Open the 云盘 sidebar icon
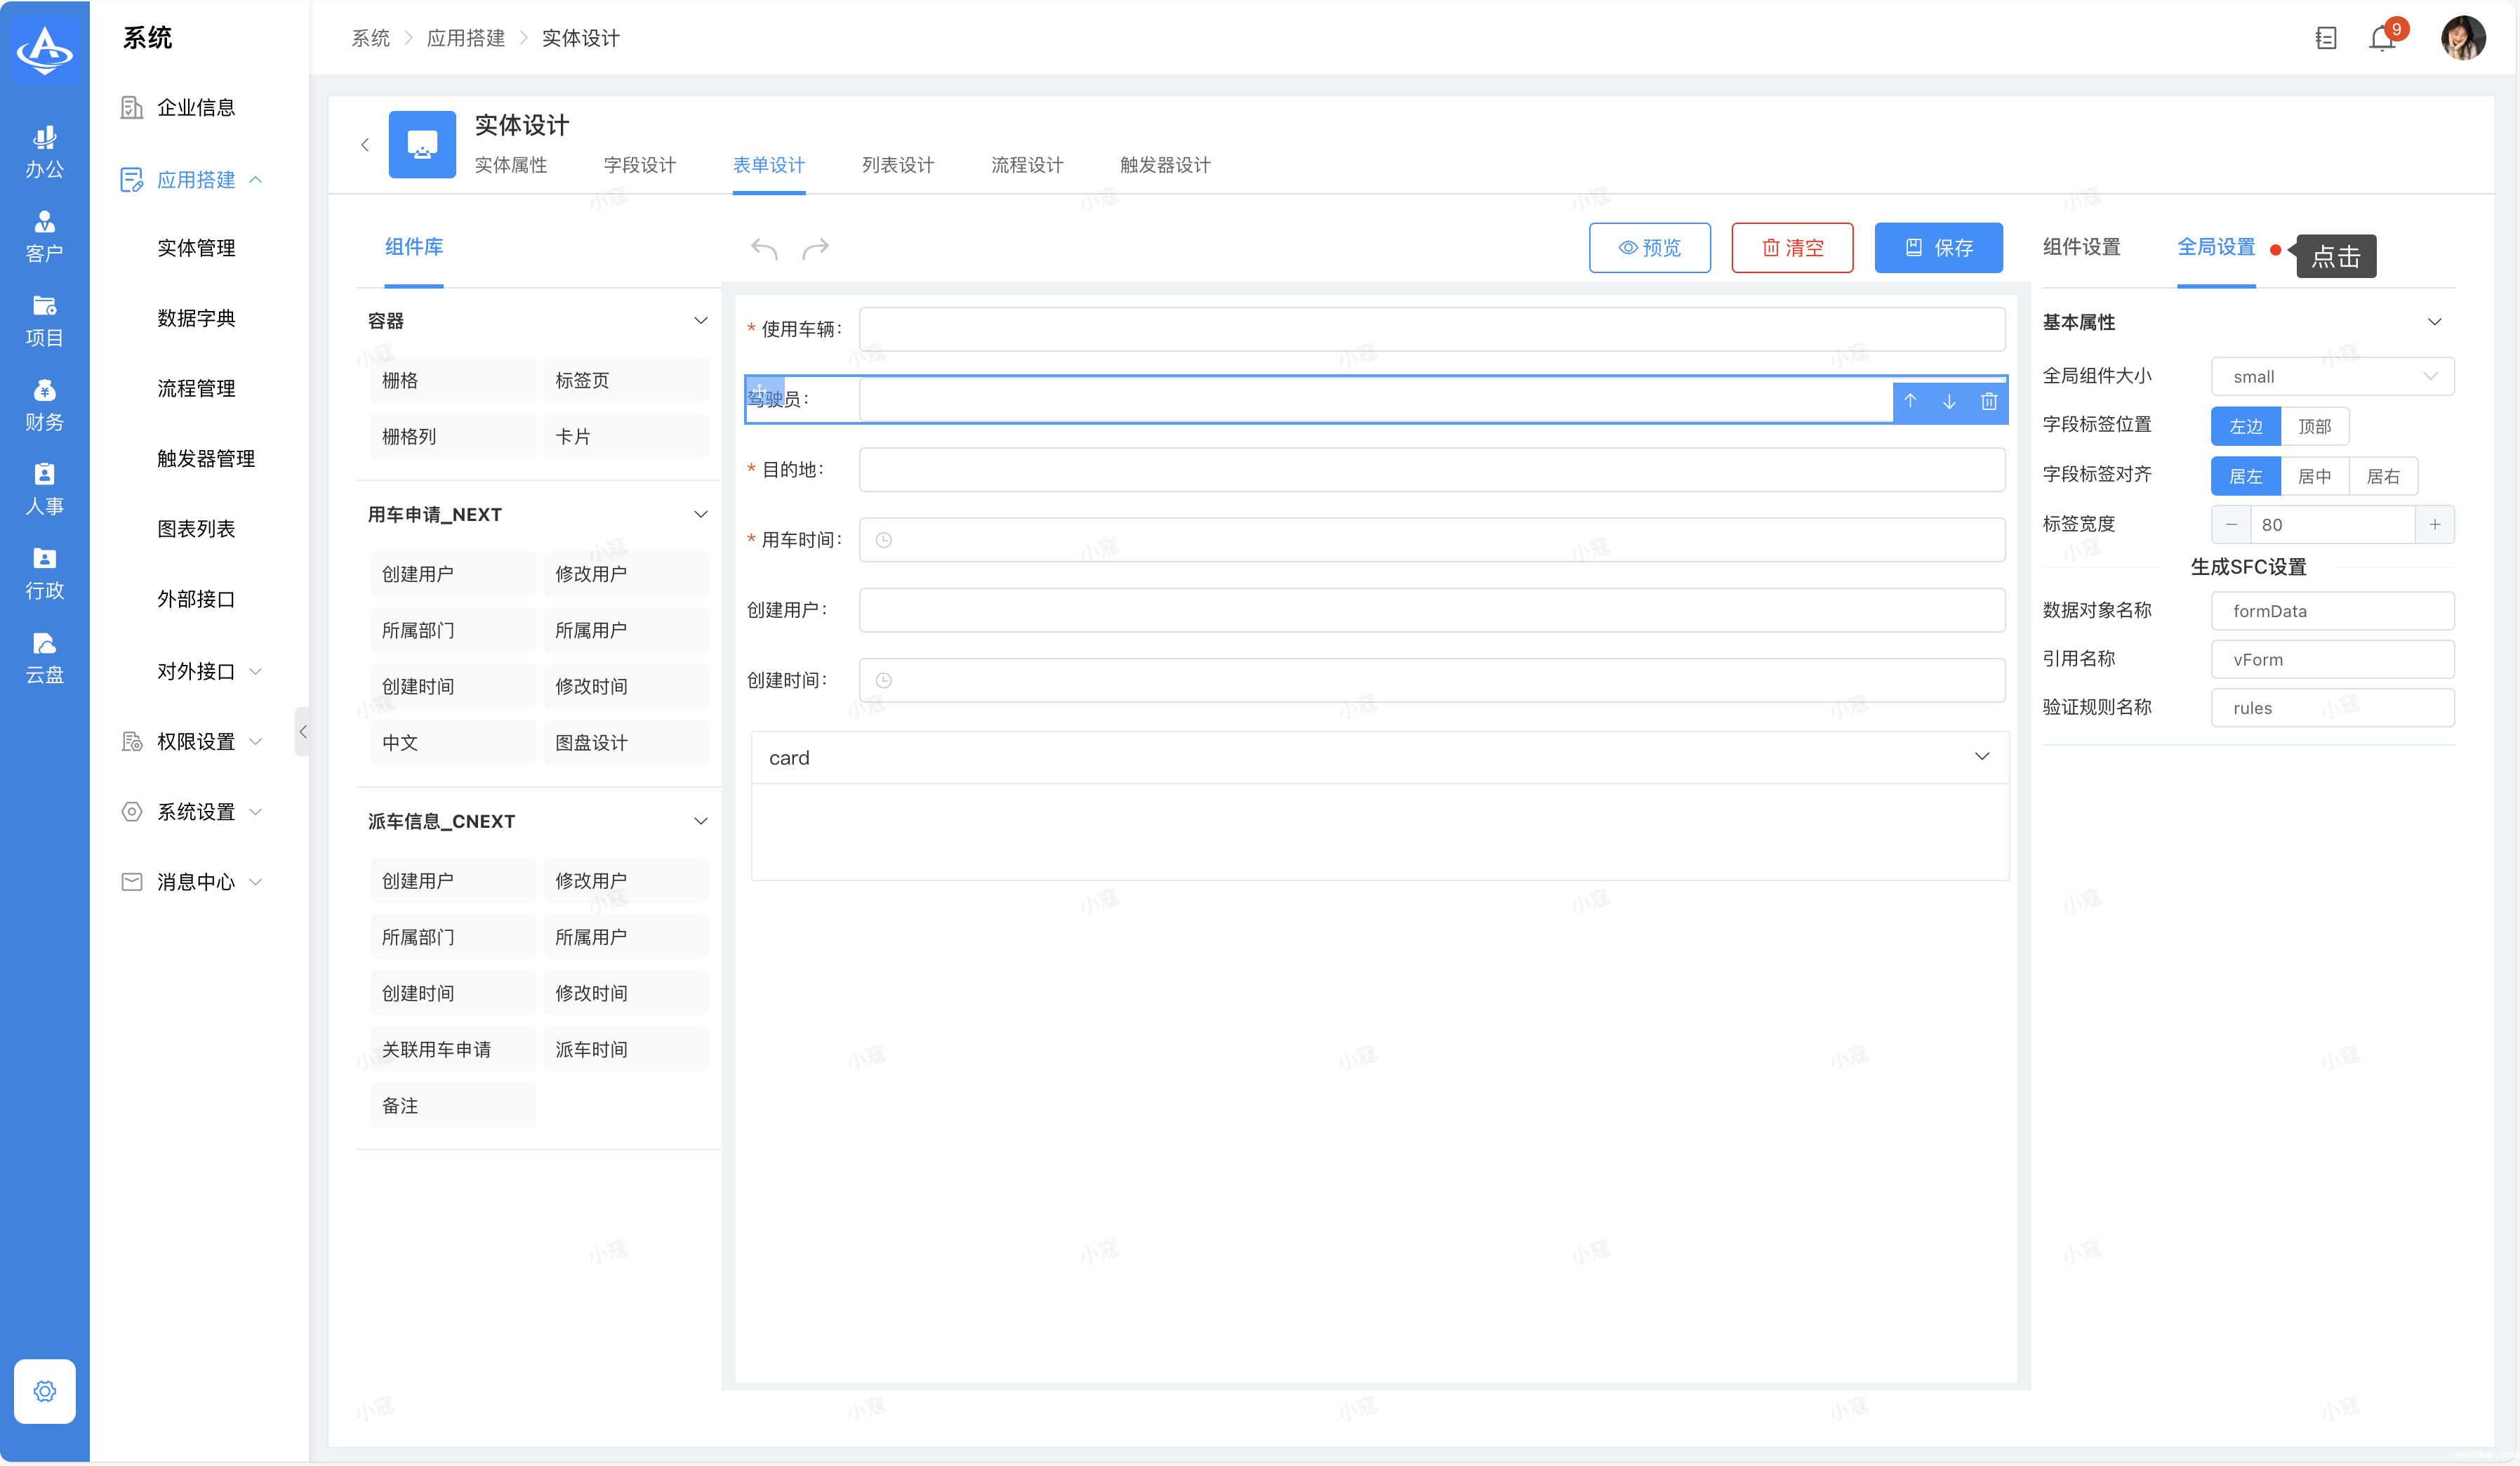The width and height of the screenshot is (2520, 1466). [x=44, y=656]
